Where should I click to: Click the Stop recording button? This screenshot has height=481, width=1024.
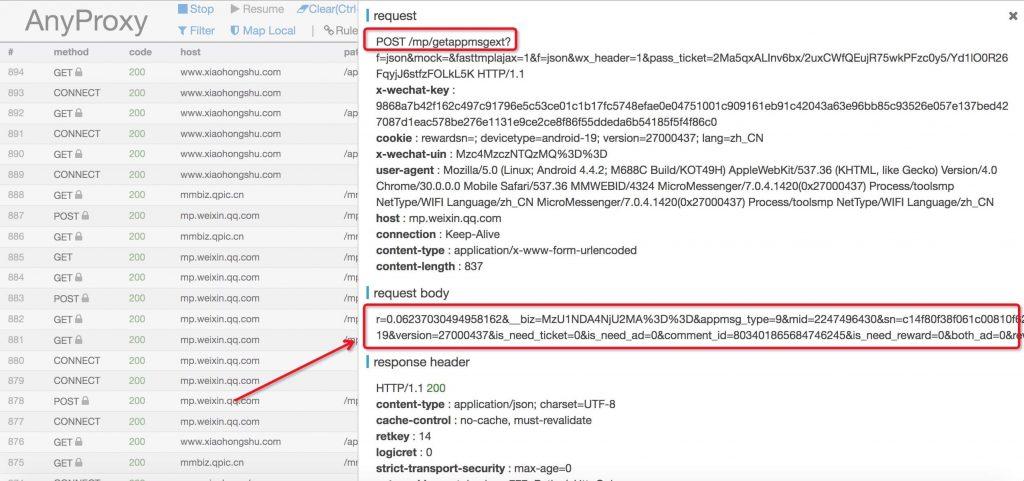click(x=196, y=9)
